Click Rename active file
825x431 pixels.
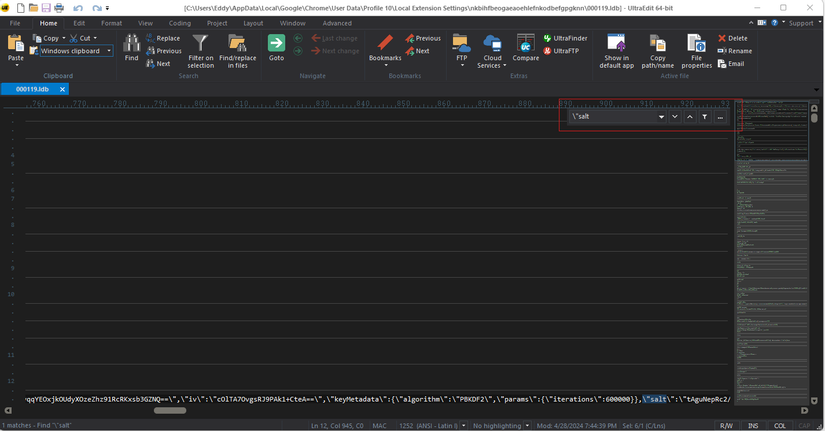click(735, 51)
